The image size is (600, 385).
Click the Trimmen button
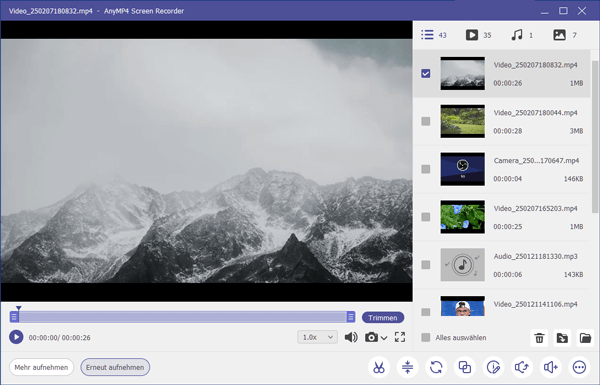383,318
